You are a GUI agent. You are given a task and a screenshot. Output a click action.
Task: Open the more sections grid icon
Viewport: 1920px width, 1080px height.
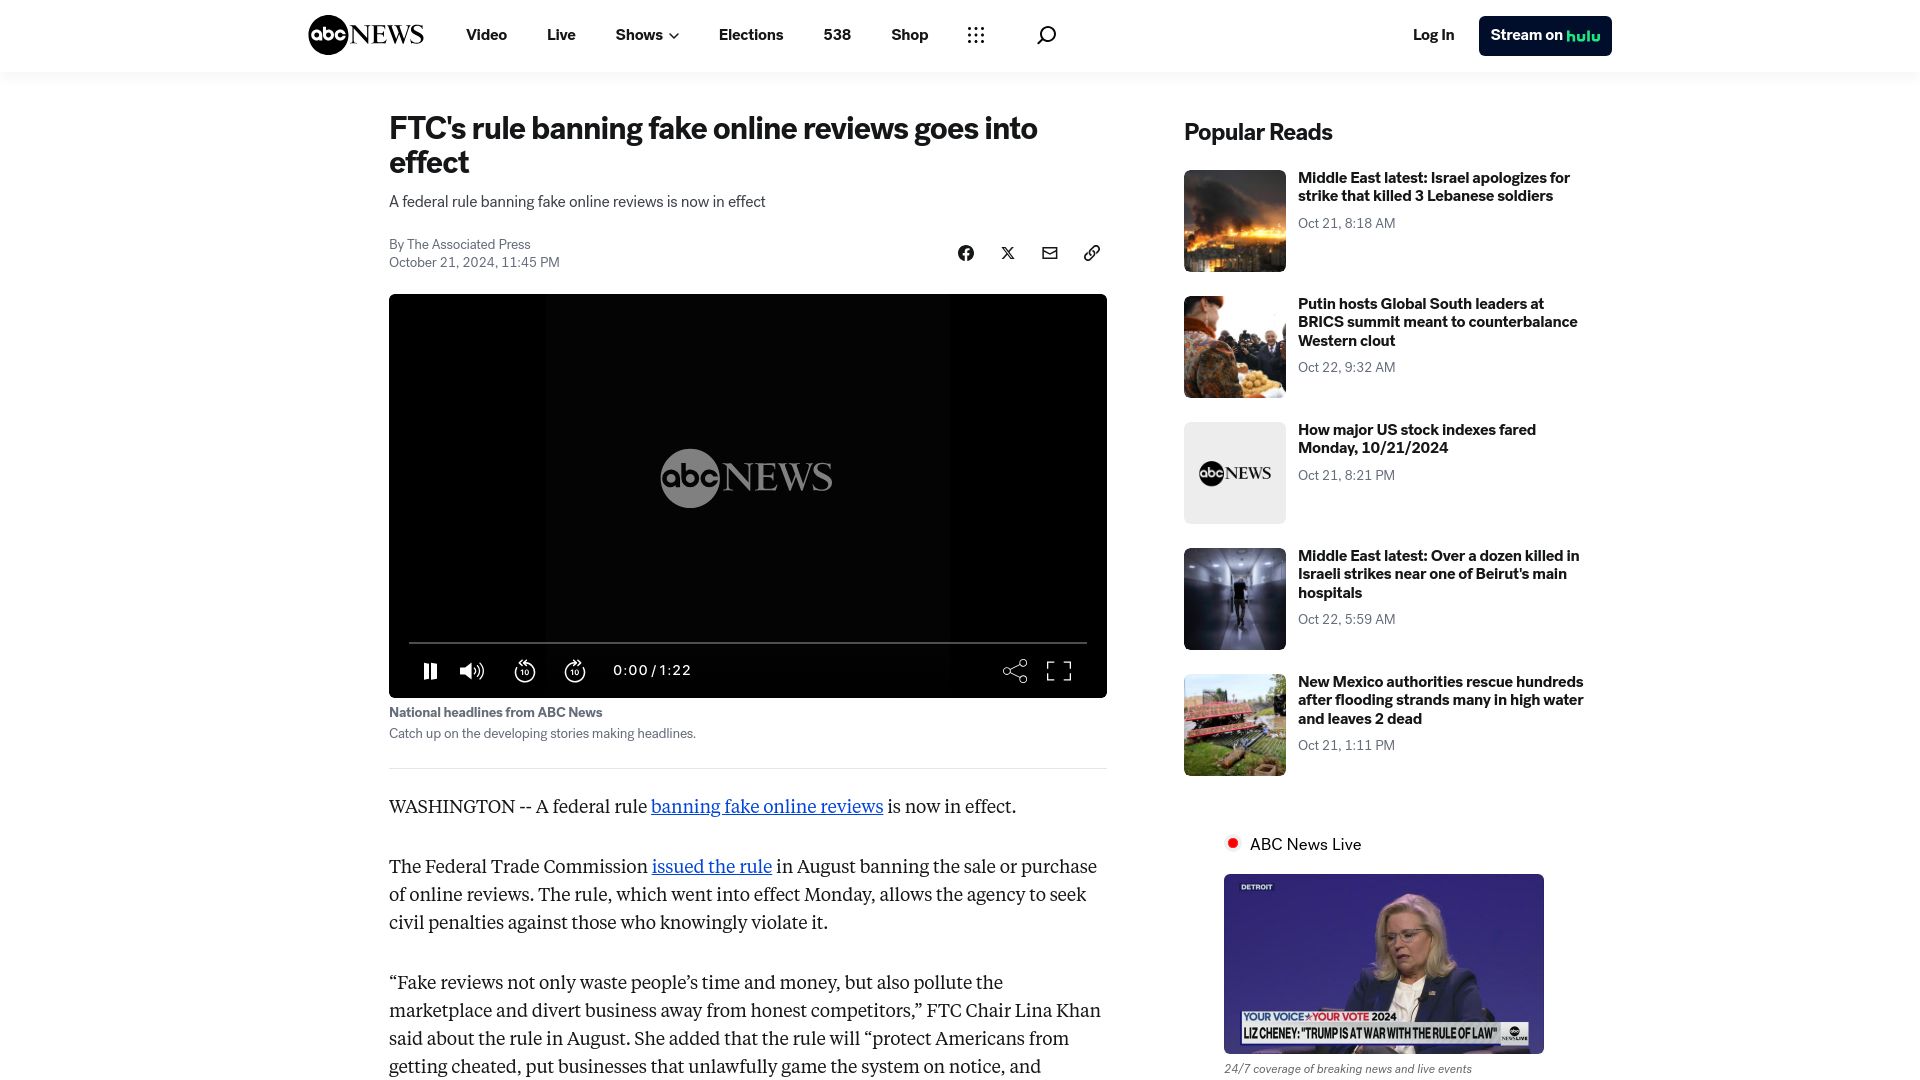[x=976, y=35]
